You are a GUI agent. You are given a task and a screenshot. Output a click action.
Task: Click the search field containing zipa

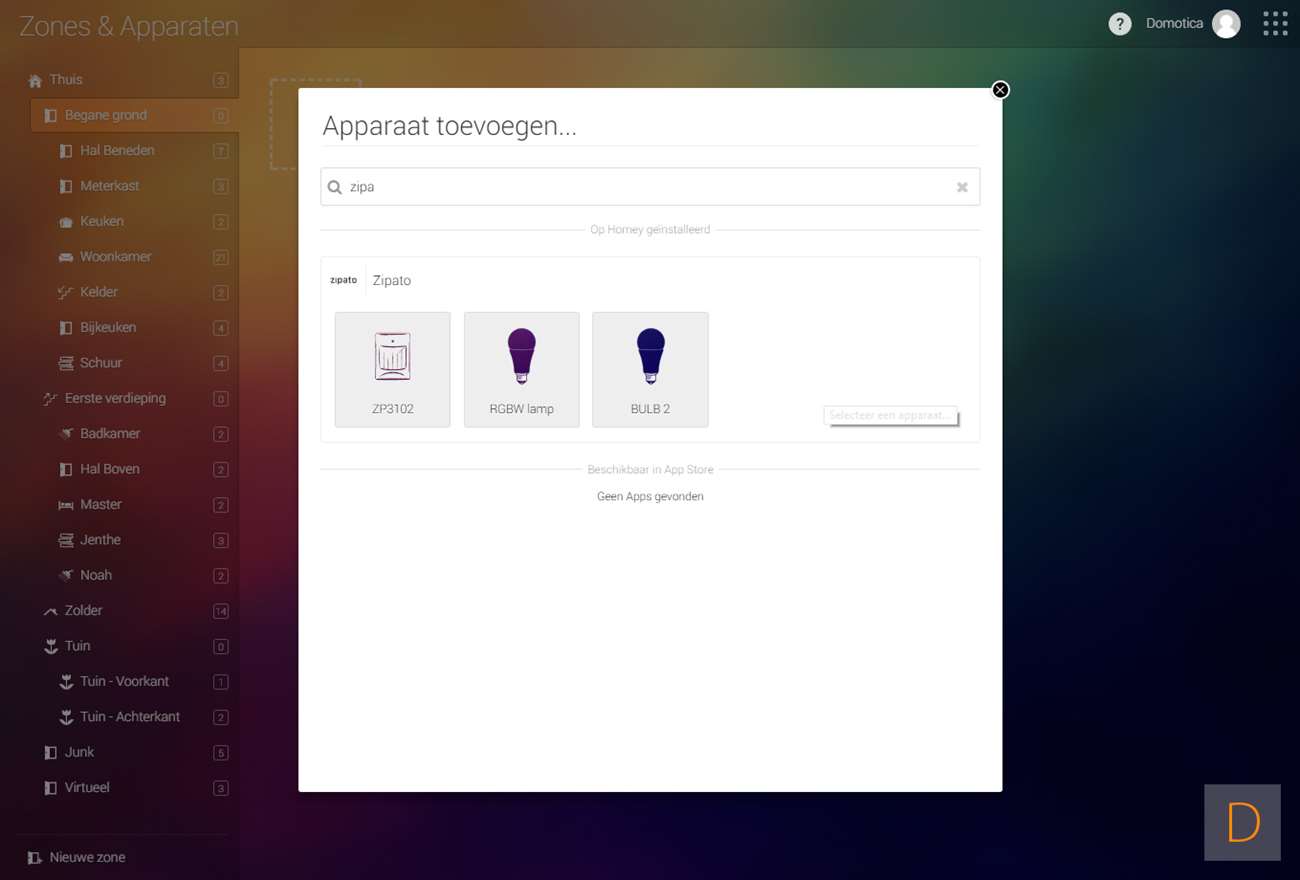tap(650, 187)
